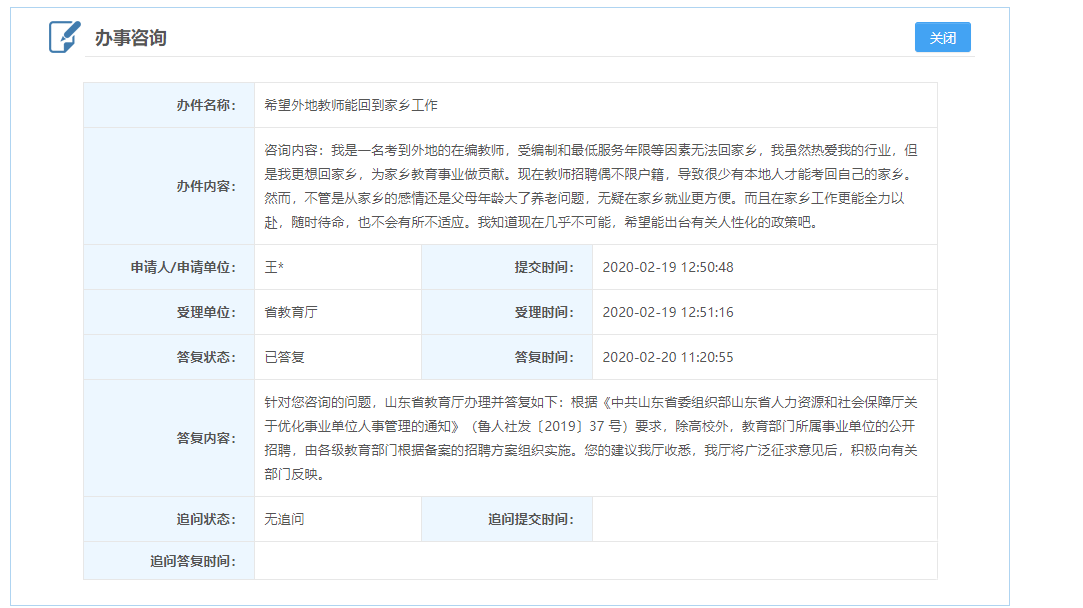Click the pen-and-paper icon beside 办事咨询

coord(64,37)
